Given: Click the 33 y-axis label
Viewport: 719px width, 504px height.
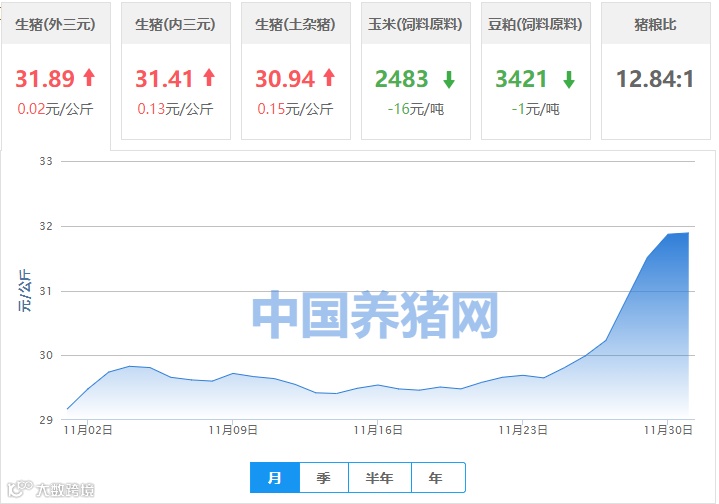Looking at the screenshot, I should pos(46,161).
